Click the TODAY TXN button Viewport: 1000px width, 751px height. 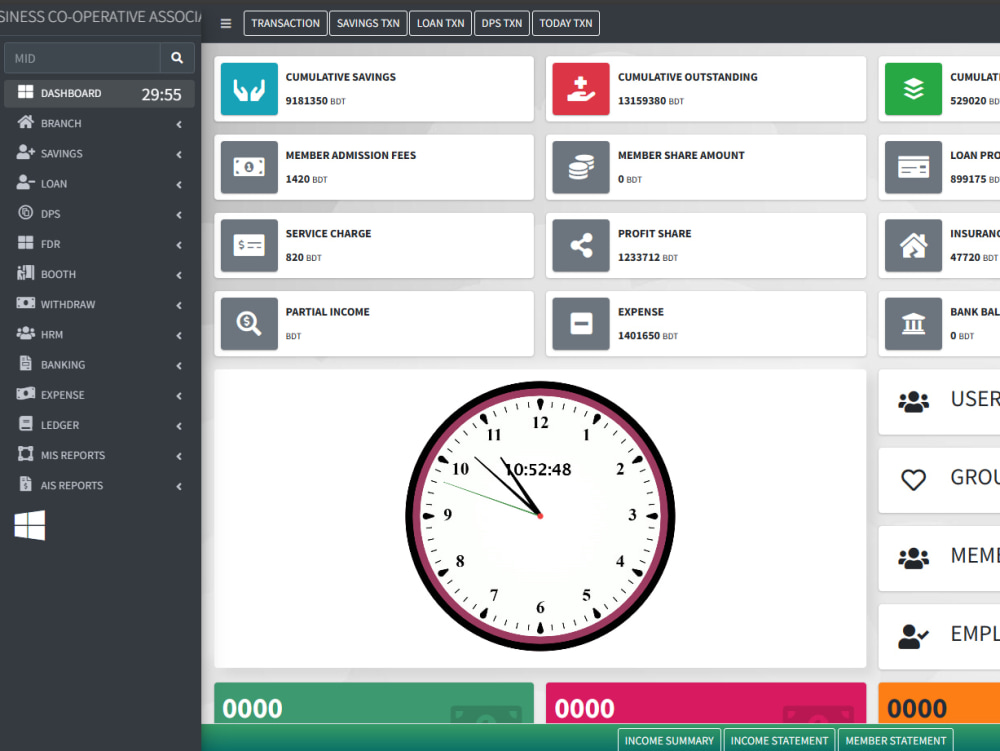click(x=566, y=24)
